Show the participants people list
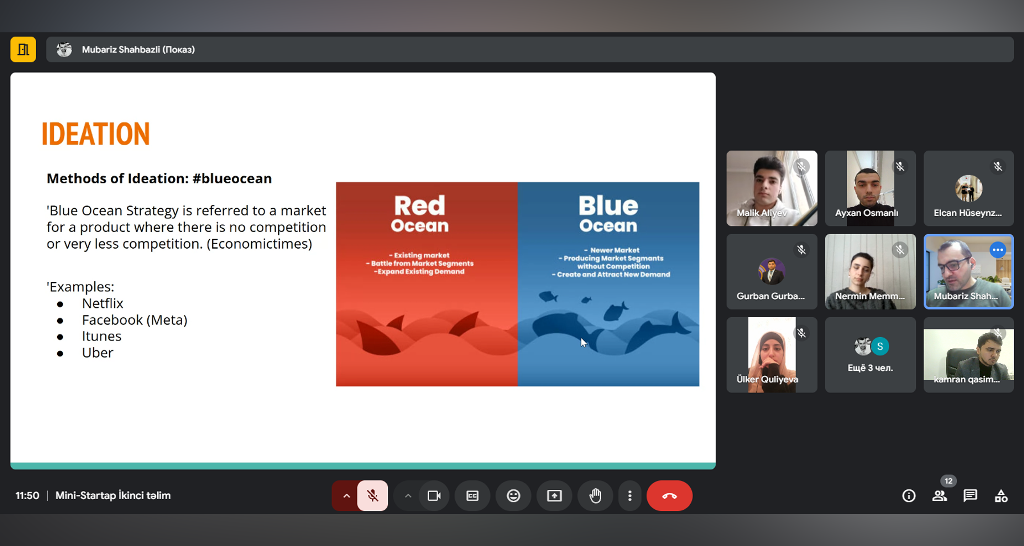This screenshot has width=1024, height=546. pos(939,496)
